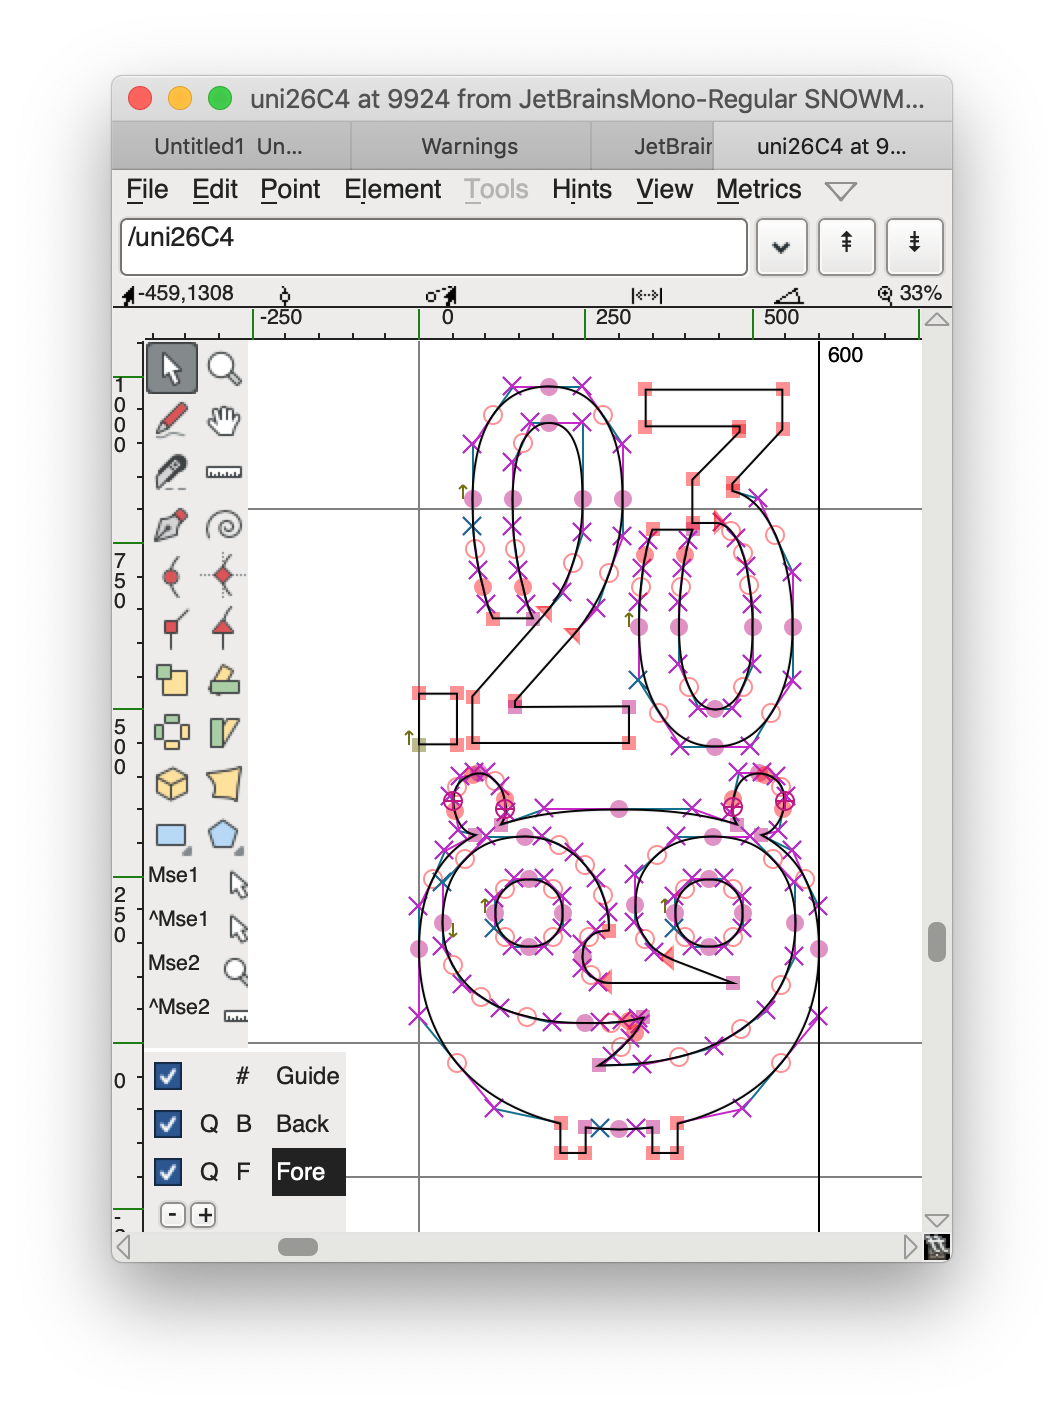Open the View menu
This screenshot has width=1064, height=1410.
tap(664, 190)
